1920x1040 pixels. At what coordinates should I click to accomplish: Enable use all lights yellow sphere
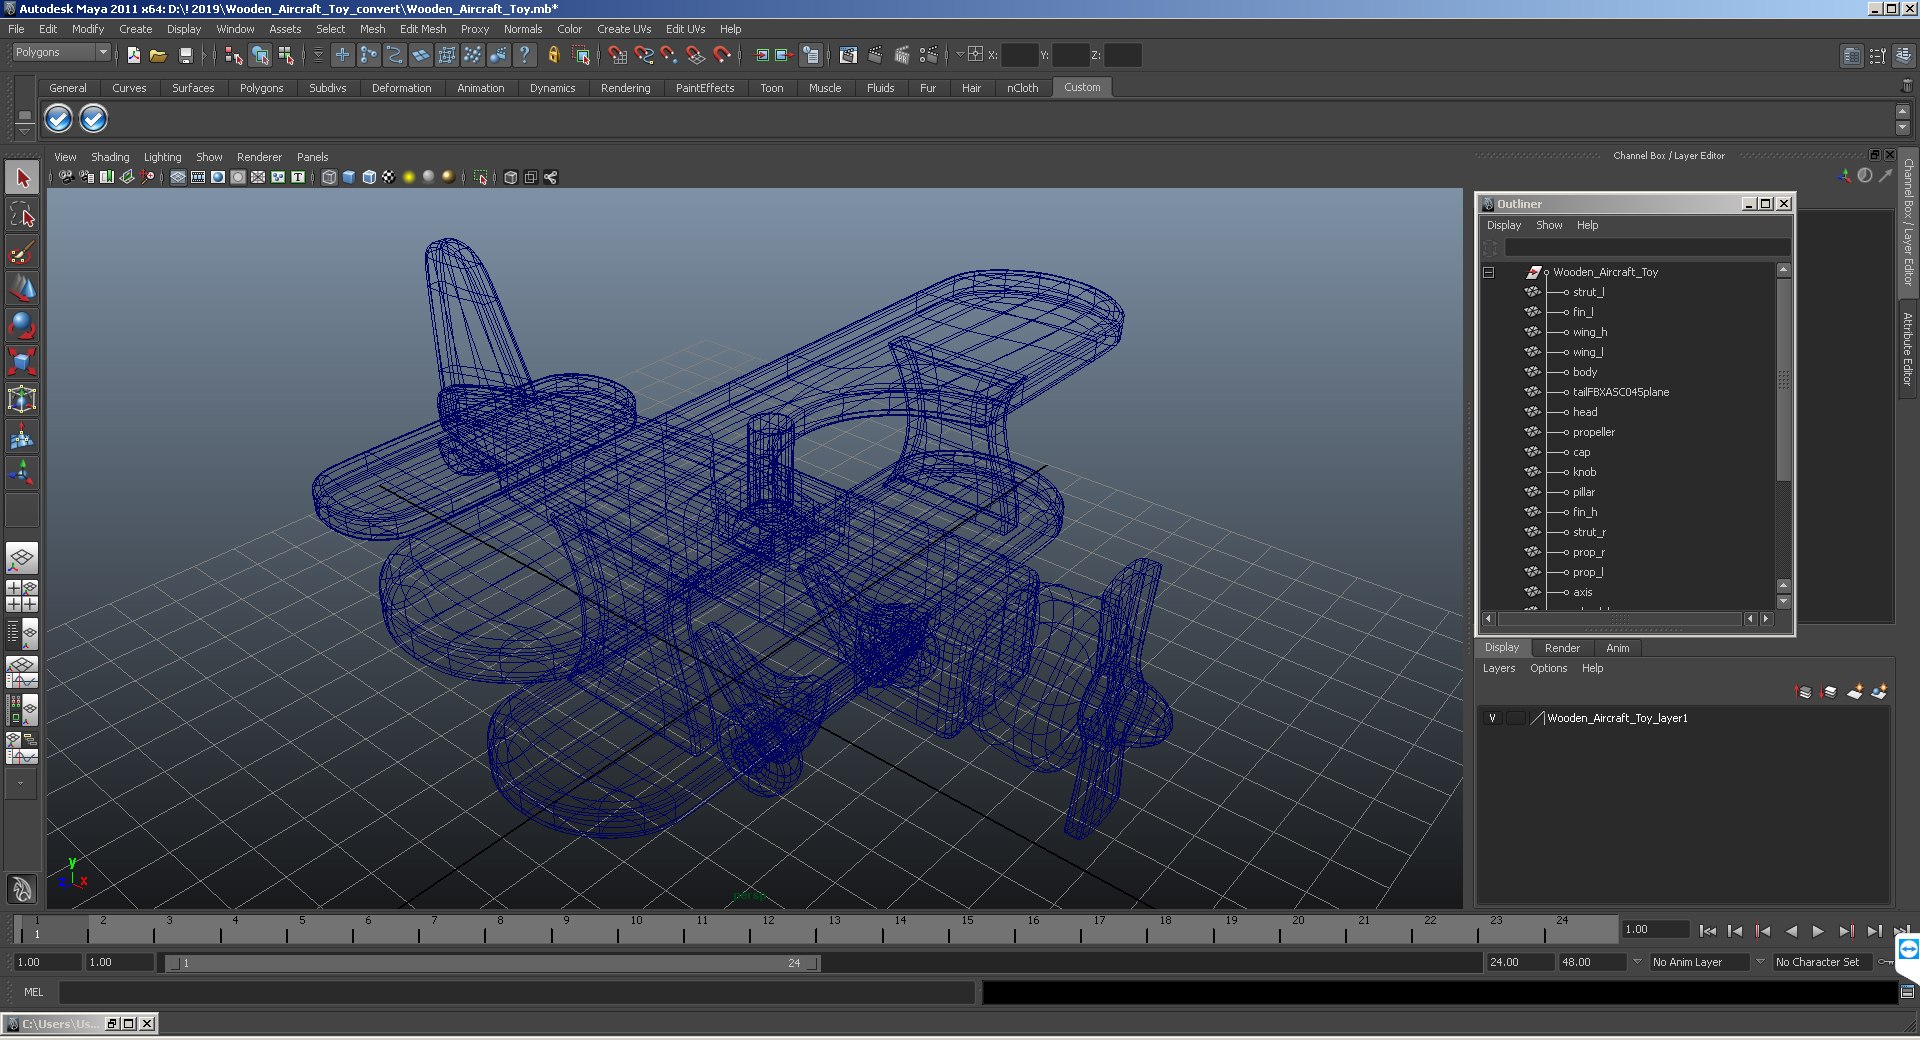pos(409,177)
